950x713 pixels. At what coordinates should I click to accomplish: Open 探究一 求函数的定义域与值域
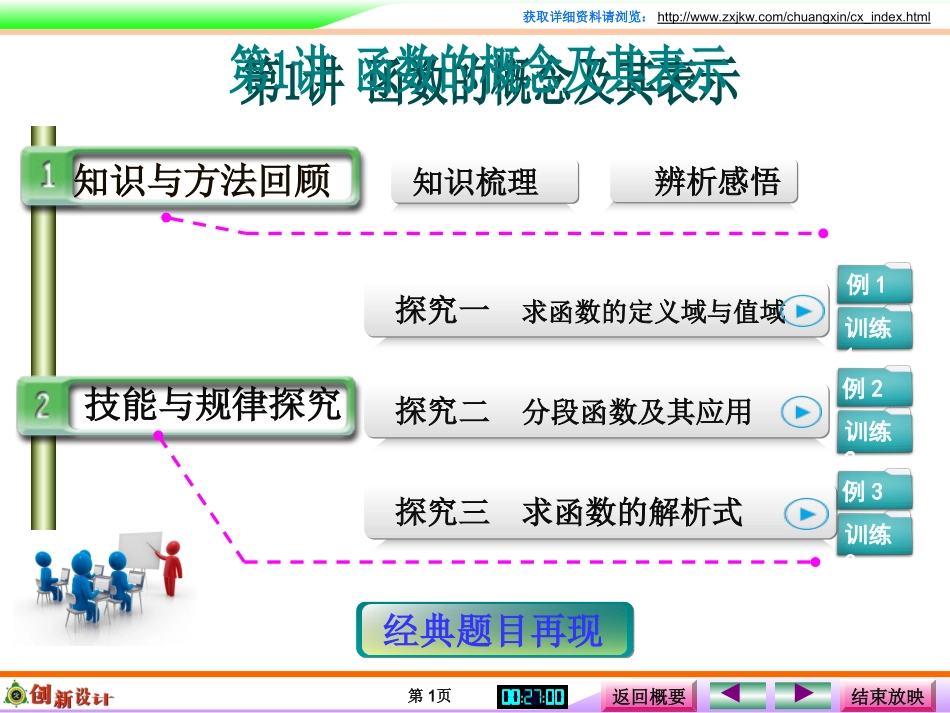coord(597,310)
